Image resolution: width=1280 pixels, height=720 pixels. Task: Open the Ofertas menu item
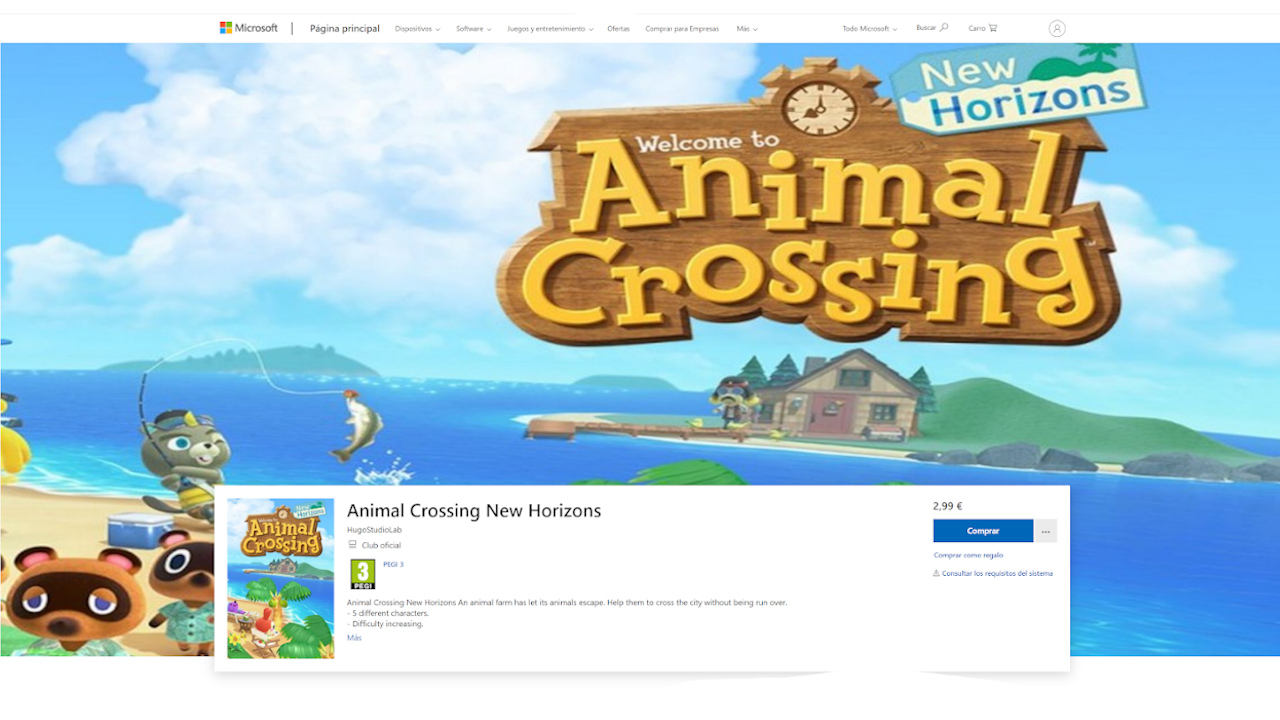coord(618,29)
